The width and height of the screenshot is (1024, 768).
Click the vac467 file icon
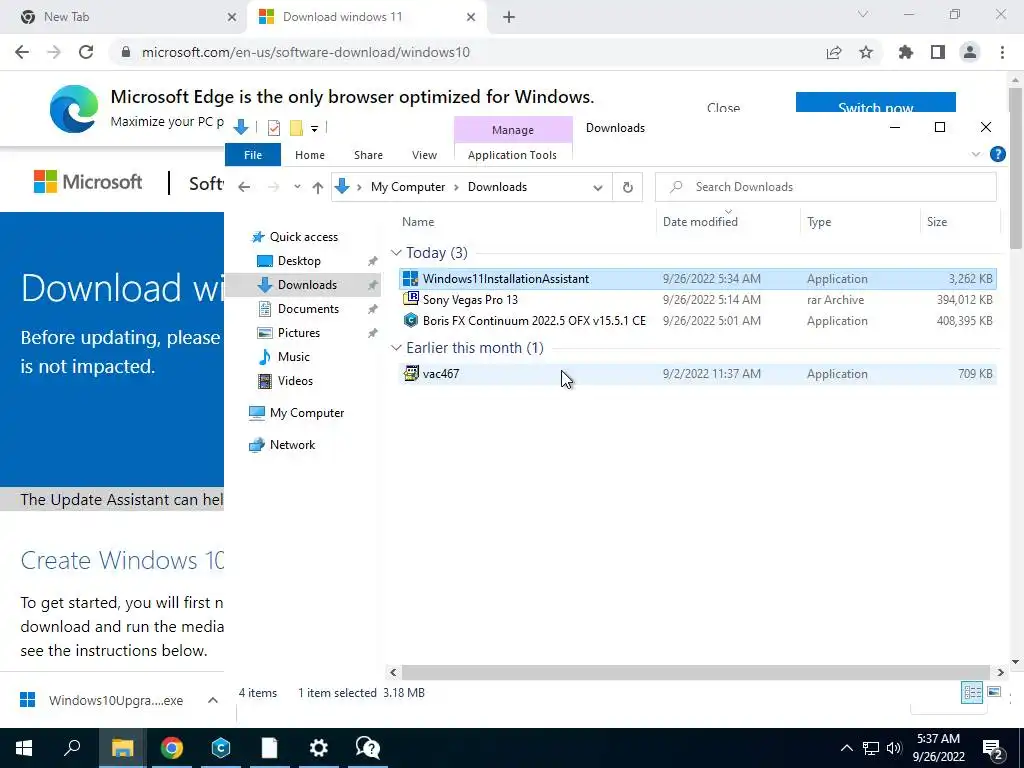tap(410, 374)
